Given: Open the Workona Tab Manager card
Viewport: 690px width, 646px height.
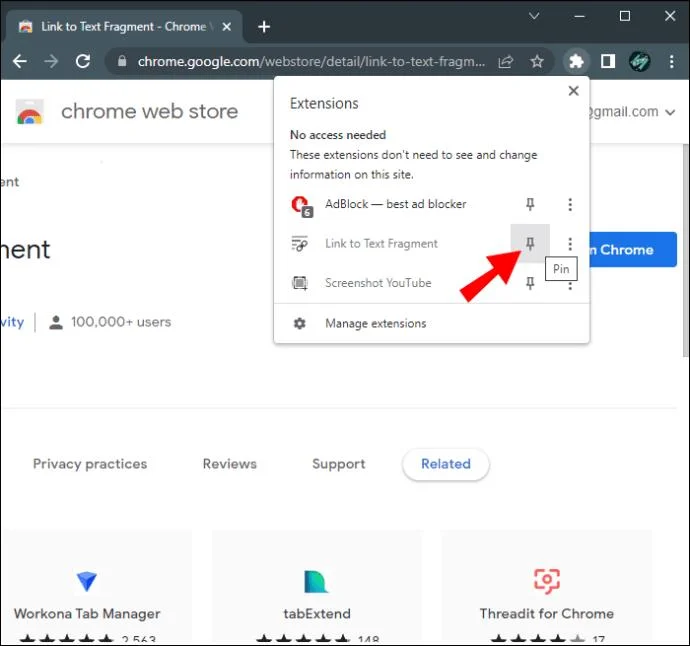Looking at the screenshot, I should point(96,587).
